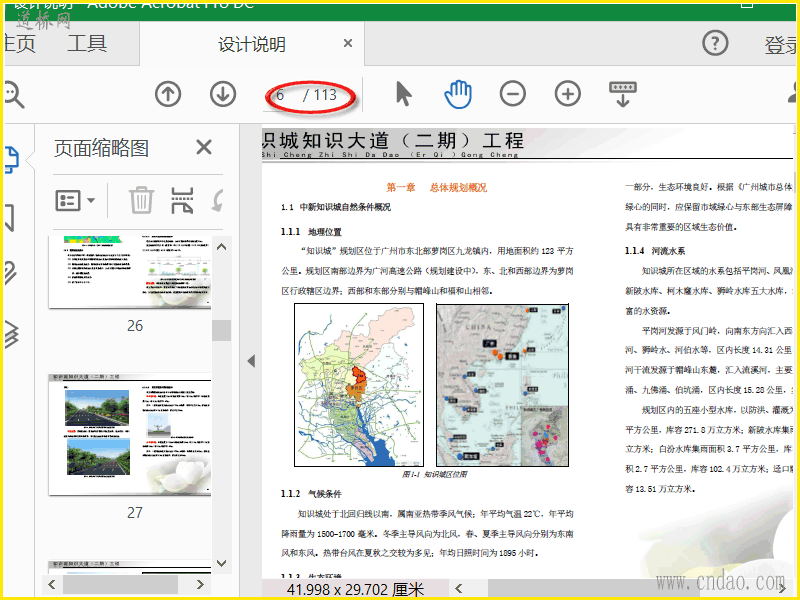Go to next page with down arrow
Image resolution: width=800 pixels, height=600 pixels.
(223, 94)
